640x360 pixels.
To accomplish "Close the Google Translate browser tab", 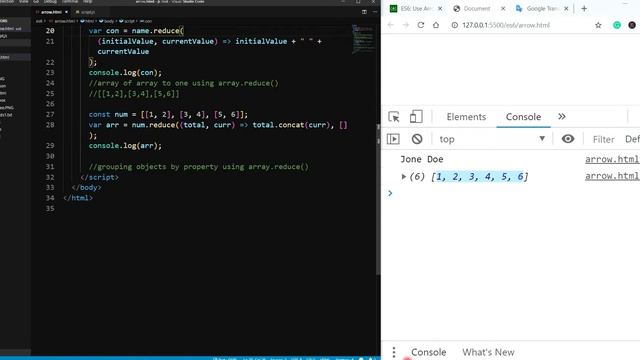I will click(x=566, y=9).
